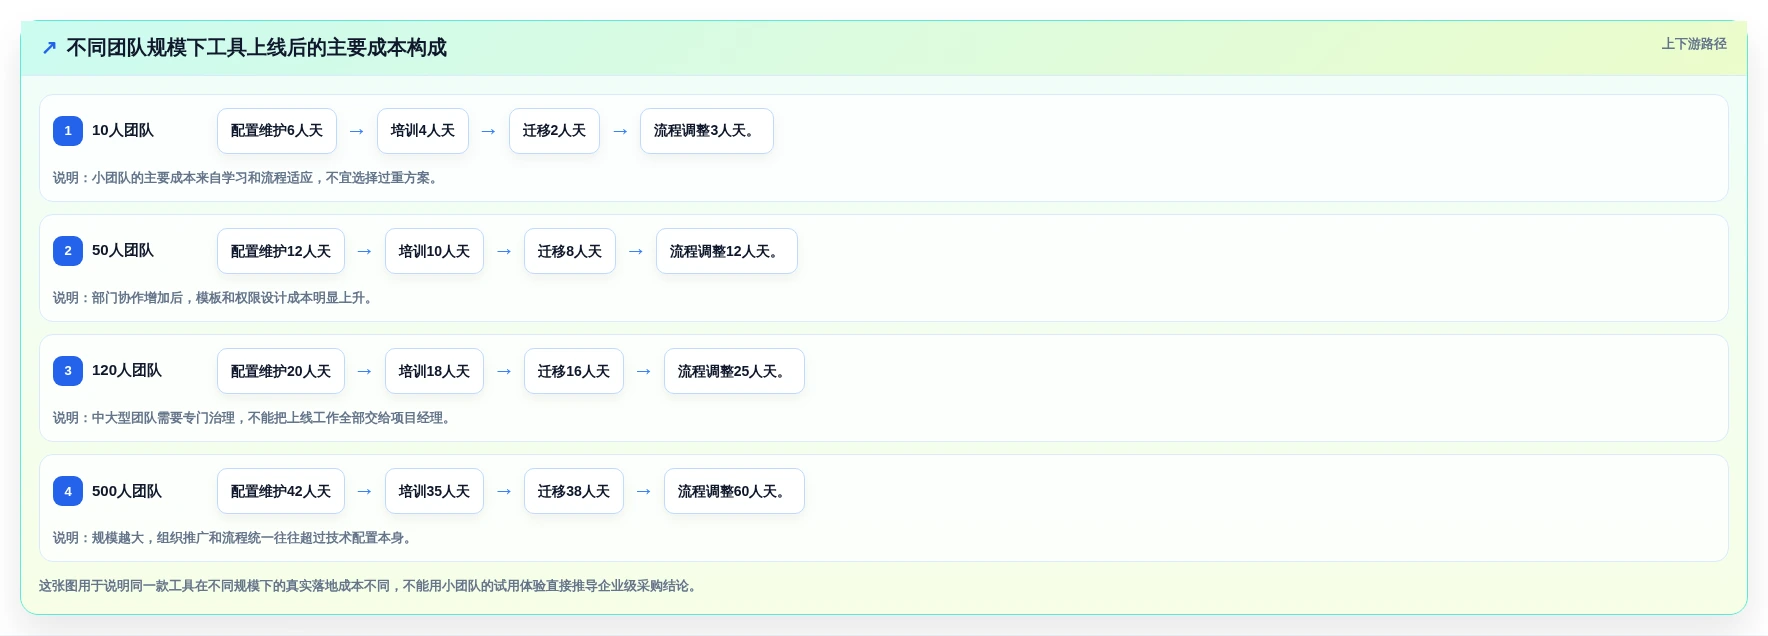Click the arrow after 配置维护12人天
Image resolution: width=1768 pixels, height=636 pixels.
click(365, 251)
